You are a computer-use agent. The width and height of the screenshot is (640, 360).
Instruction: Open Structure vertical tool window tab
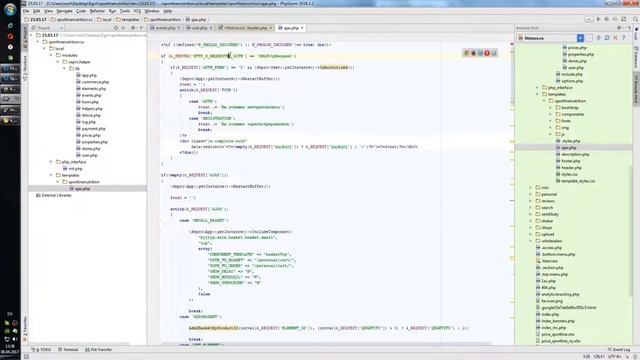tap(25, 68)
